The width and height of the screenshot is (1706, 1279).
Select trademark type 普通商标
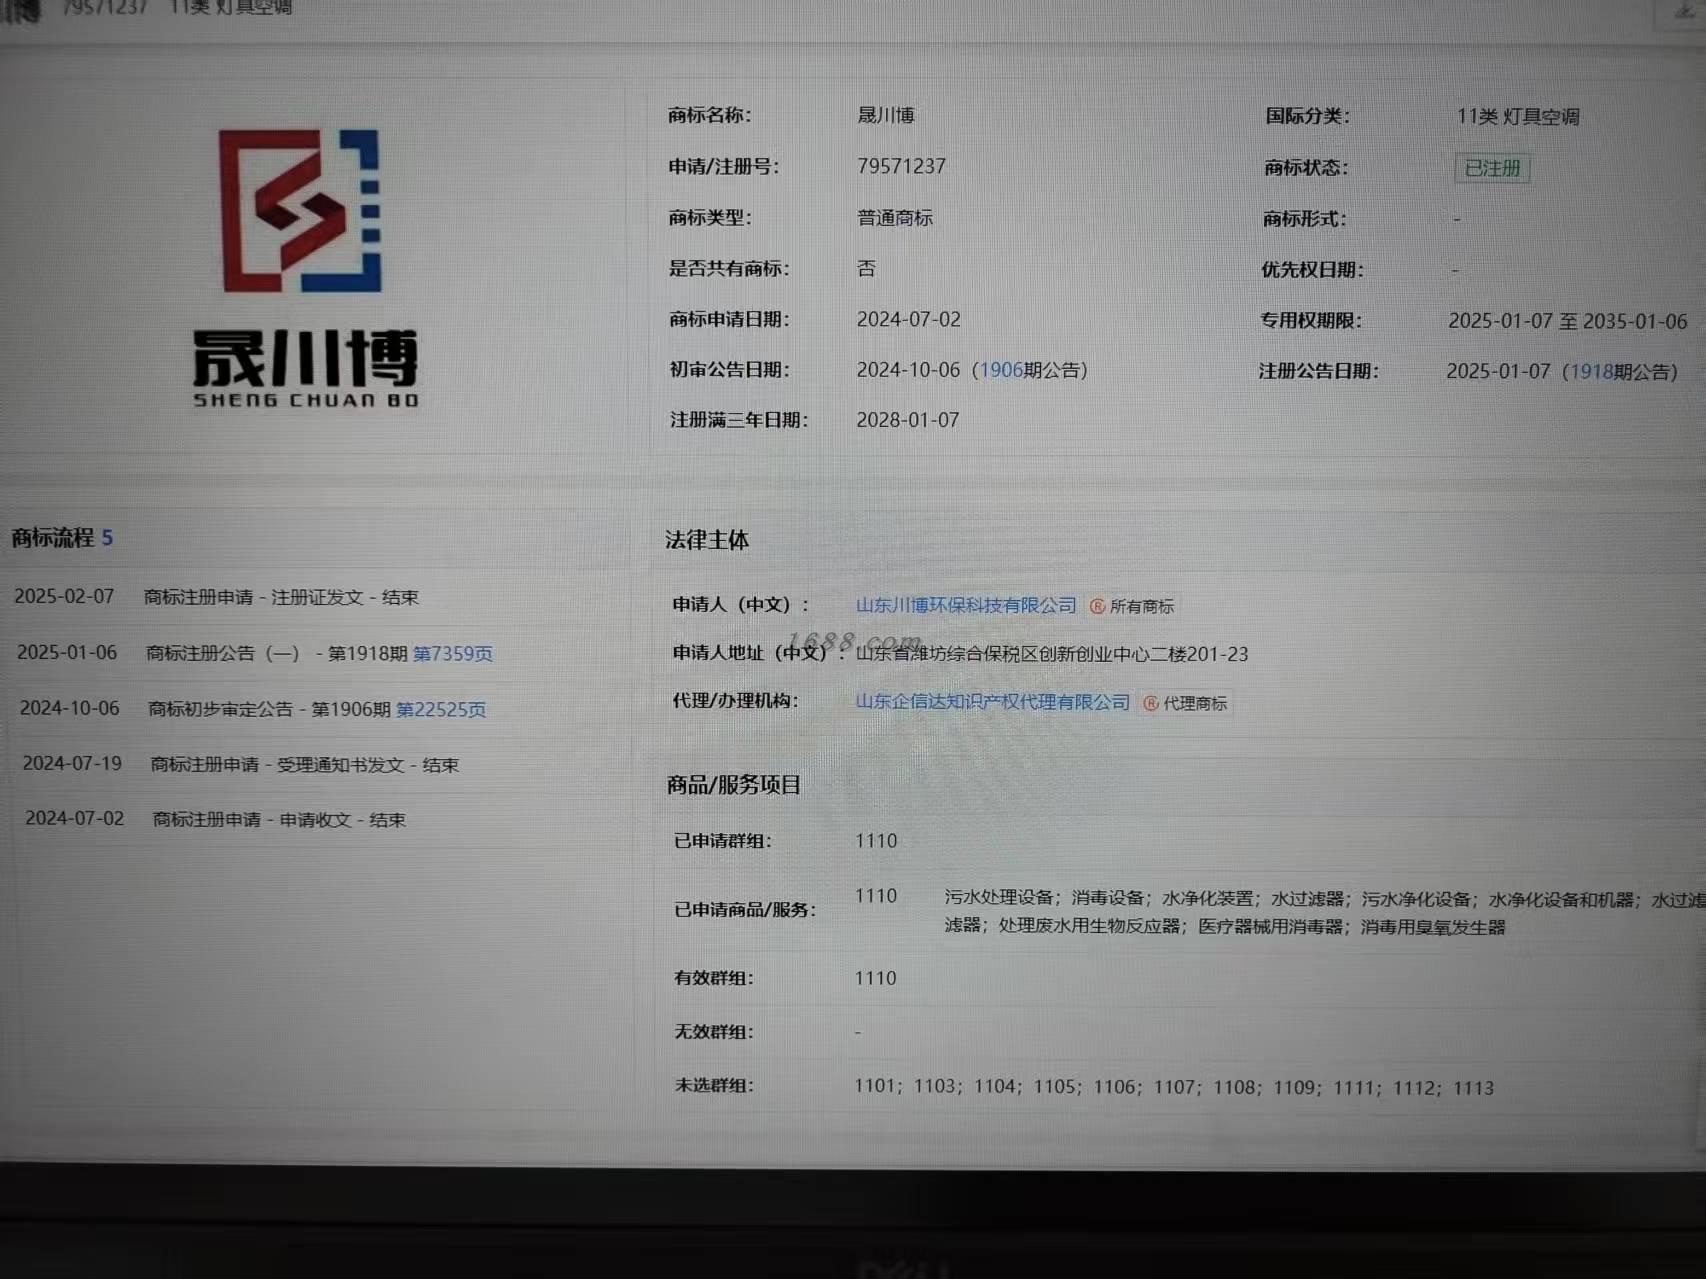point(895,217)
